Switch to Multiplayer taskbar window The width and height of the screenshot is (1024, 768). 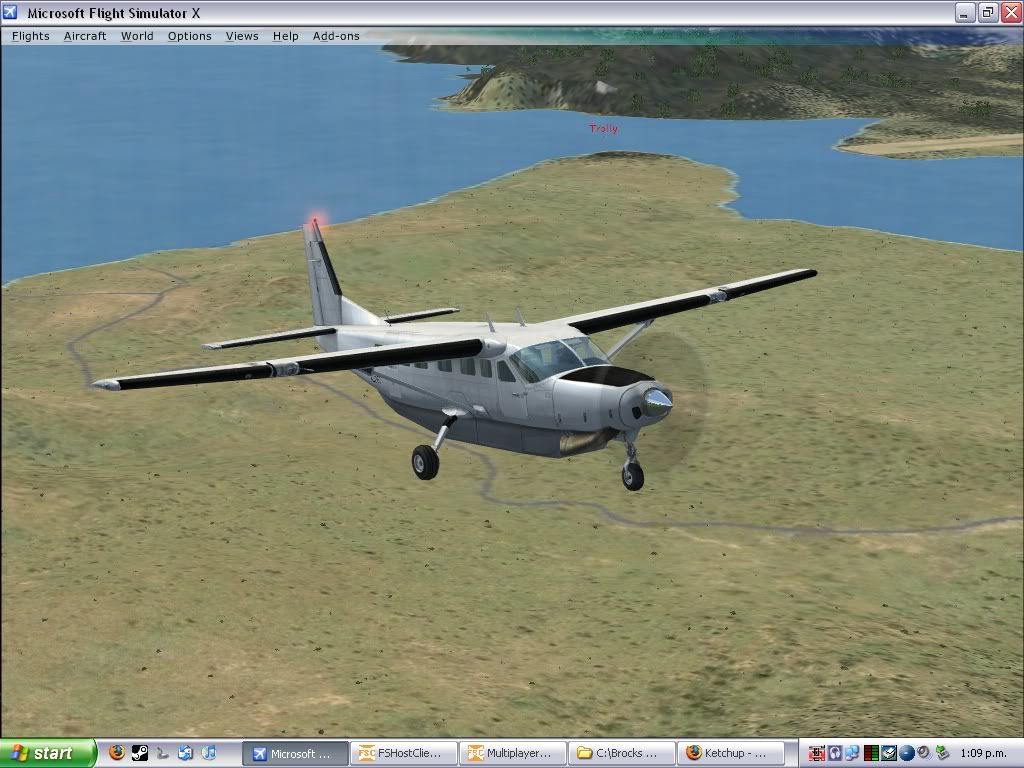point(512,753)
